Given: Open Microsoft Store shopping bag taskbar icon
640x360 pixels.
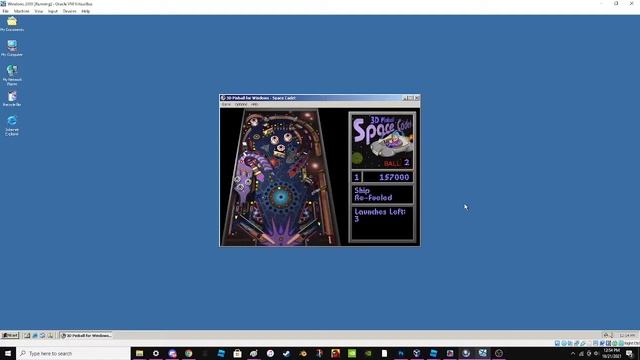Looking at the screenshot, I should click(x=238, y=353).
